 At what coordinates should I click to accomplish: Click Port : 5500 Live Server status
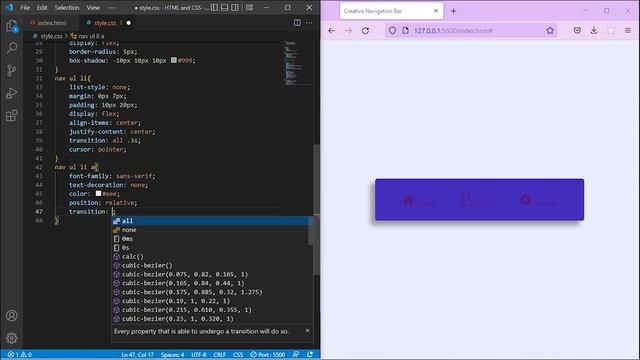point(268,355)
